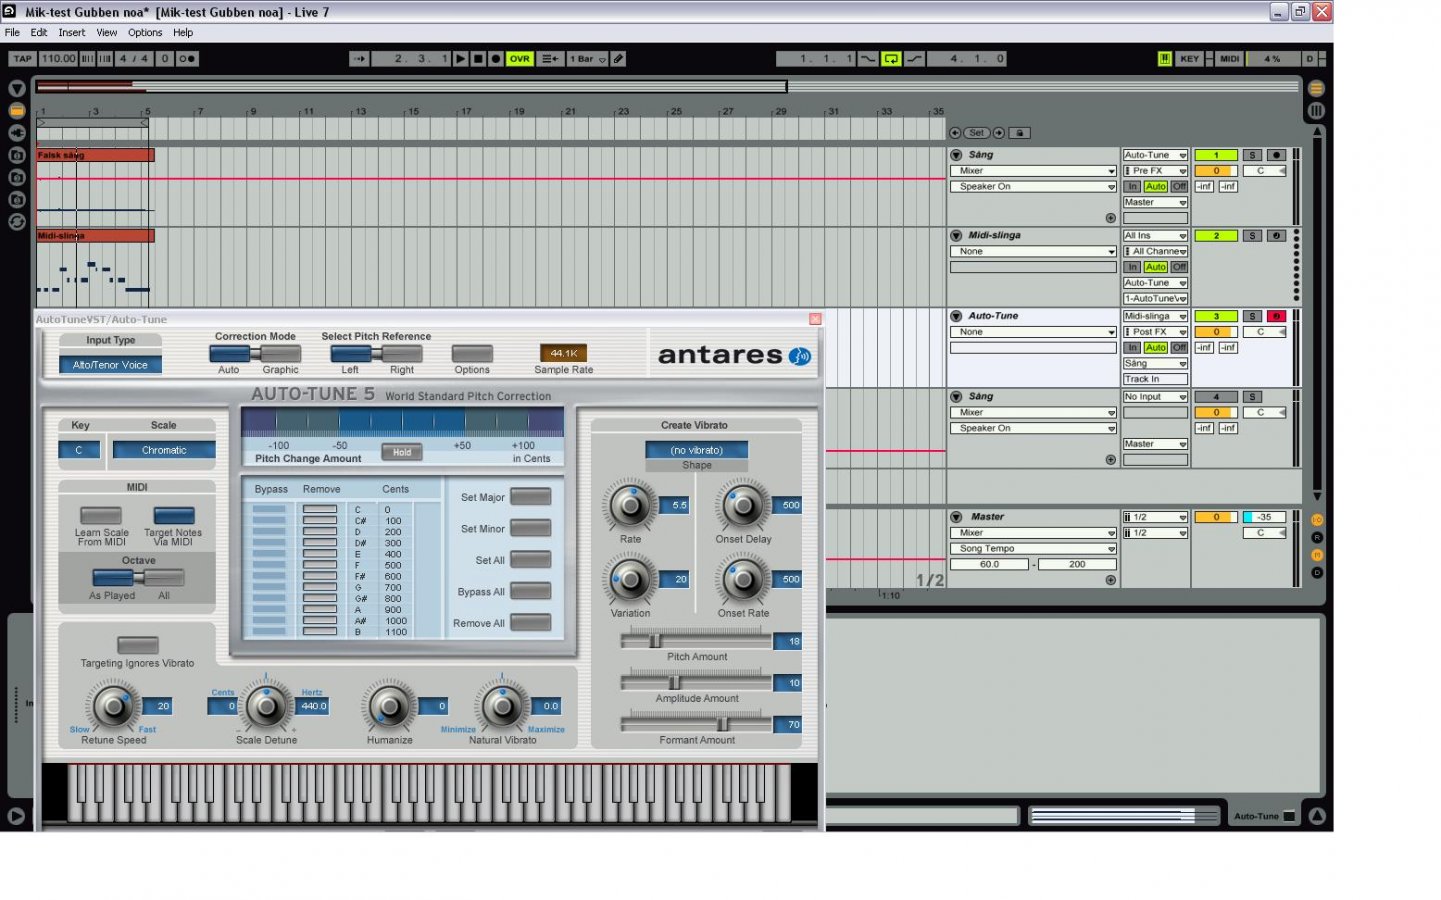The image size is (1441, 900).
Task: Click the next locator arrow beside Set
Action: pos(998,133)
